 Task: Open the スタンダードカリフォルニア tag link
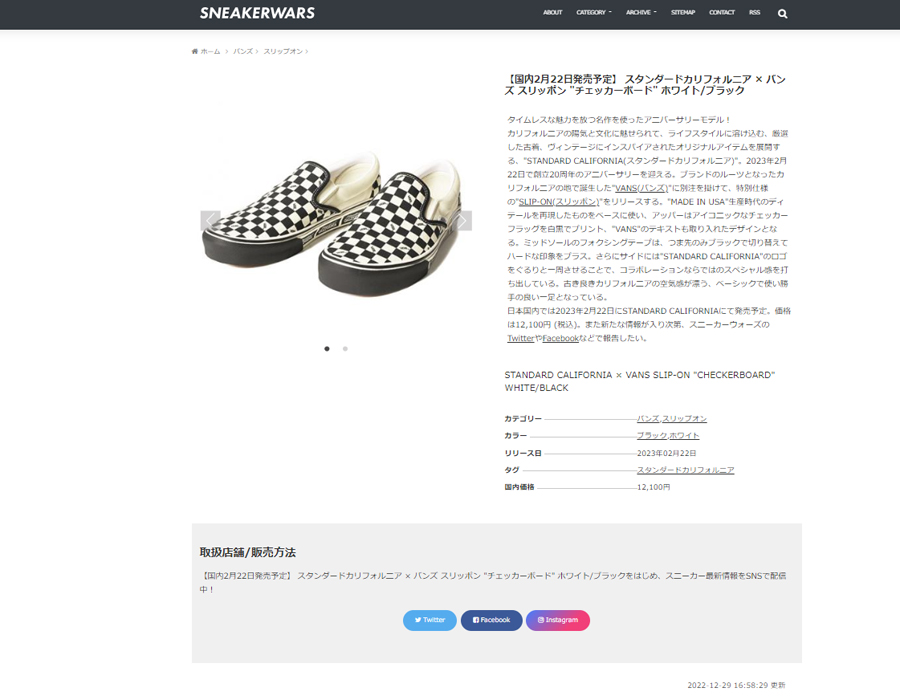(685, 470)
